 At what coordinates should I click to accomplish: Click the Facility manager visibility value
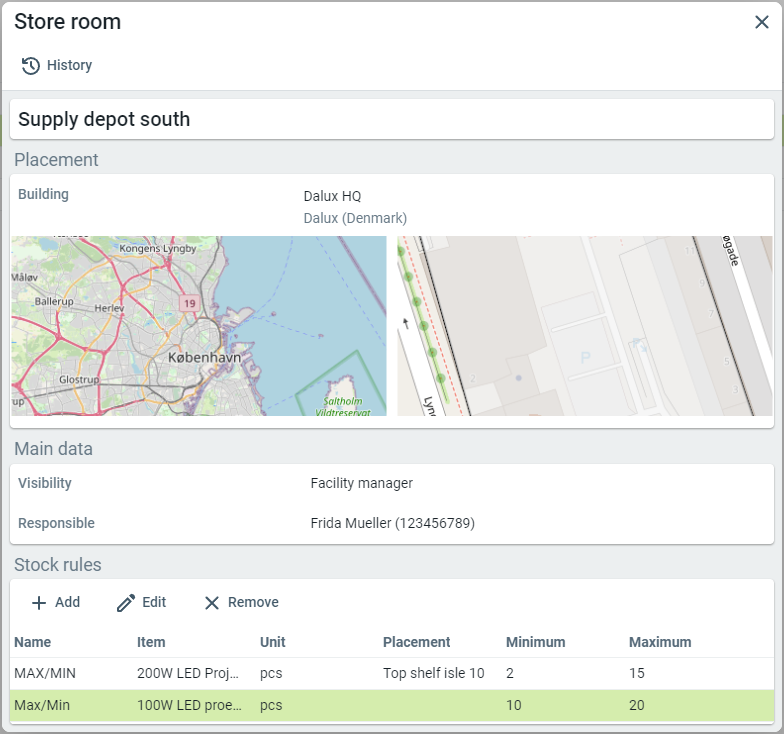pyautogui.click(x=361, y=483)
